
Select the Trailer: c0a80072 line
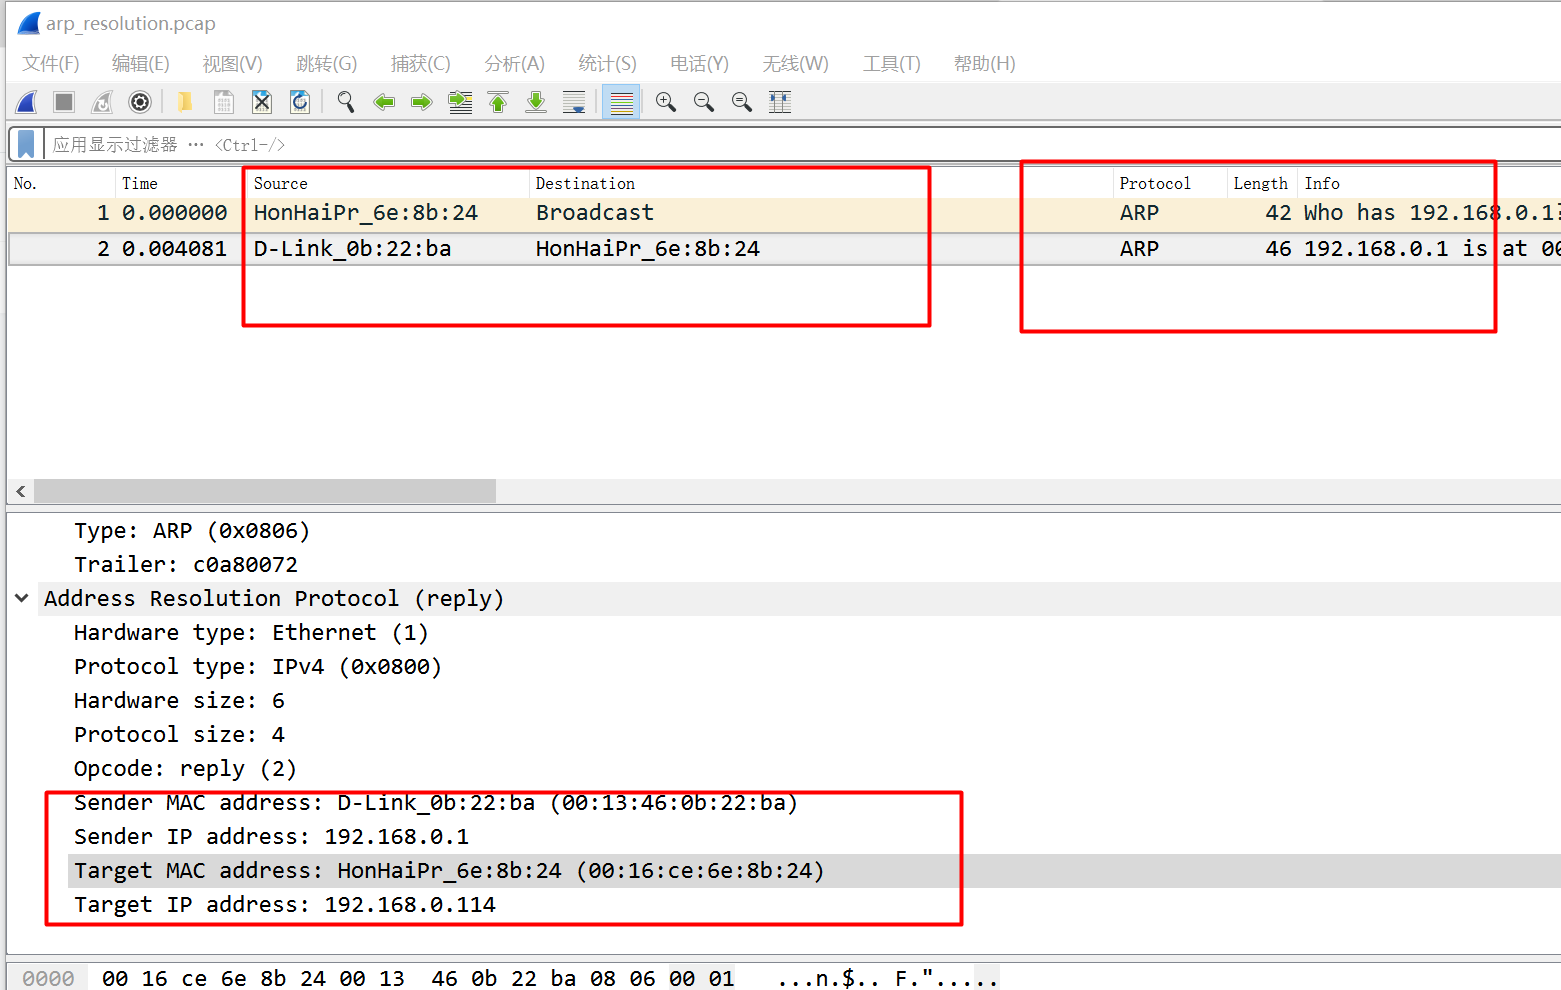(186, 565)
